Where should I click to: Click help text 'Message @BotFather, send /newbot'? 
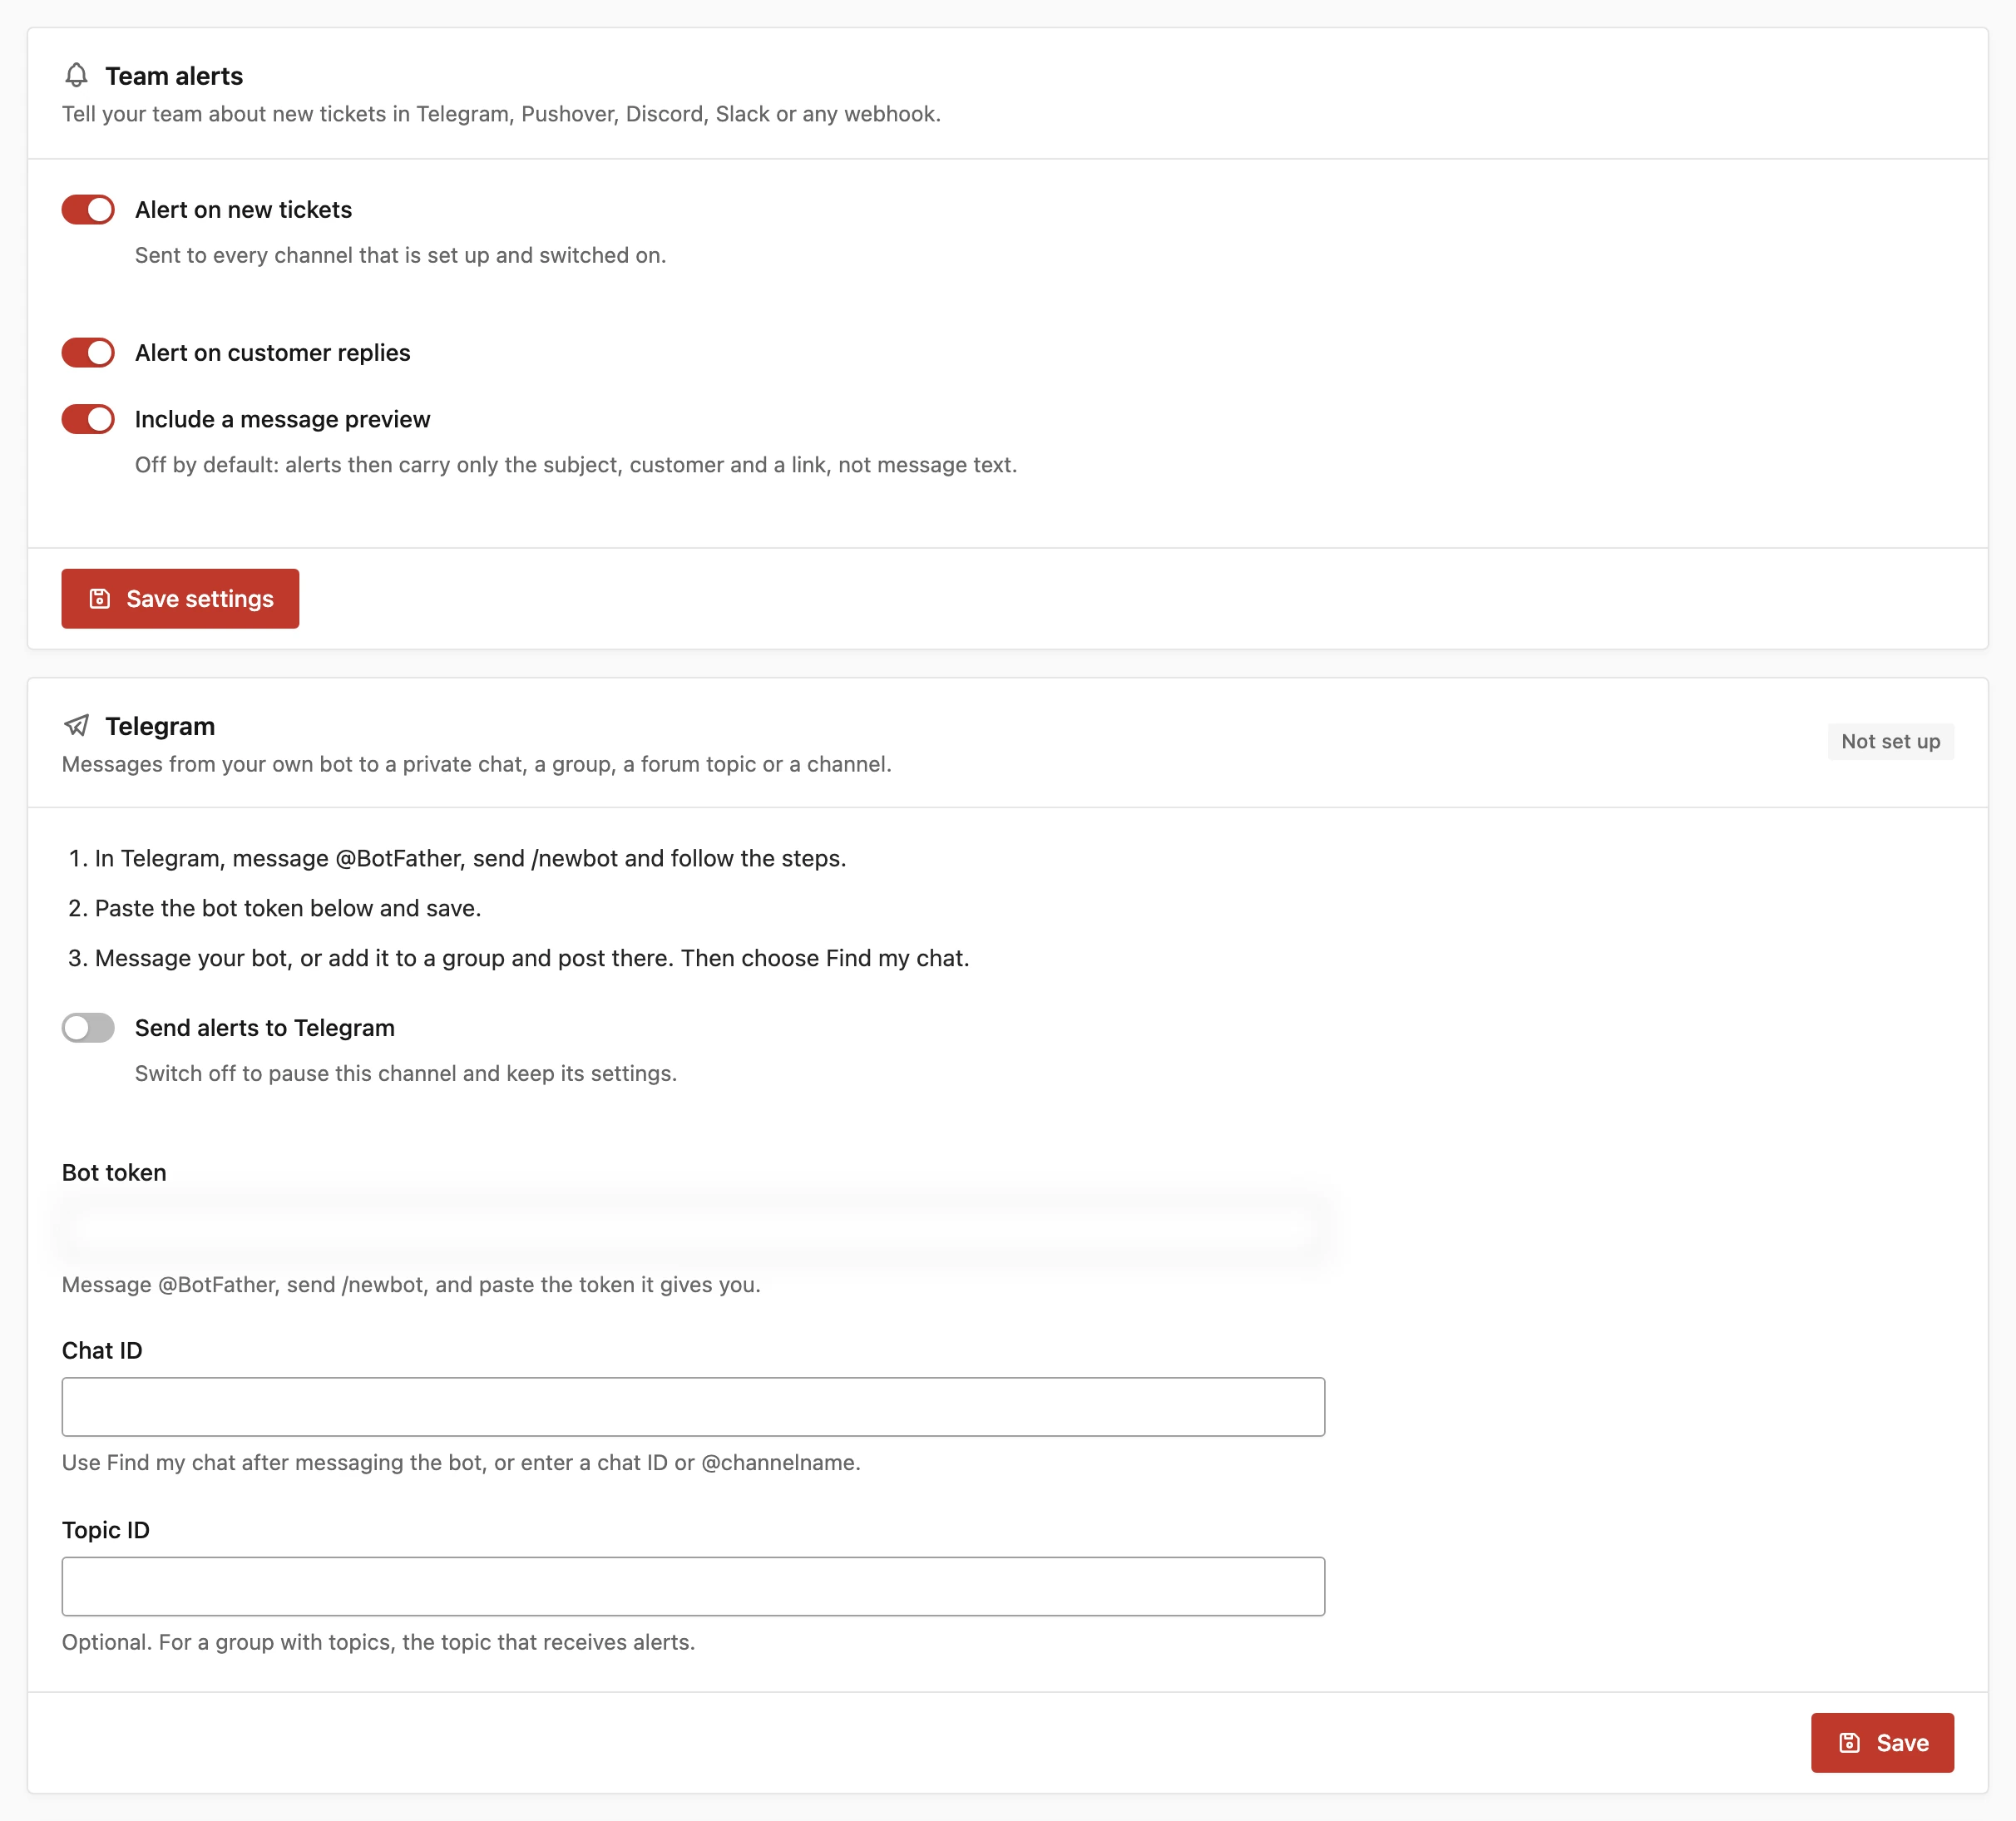411,1284
